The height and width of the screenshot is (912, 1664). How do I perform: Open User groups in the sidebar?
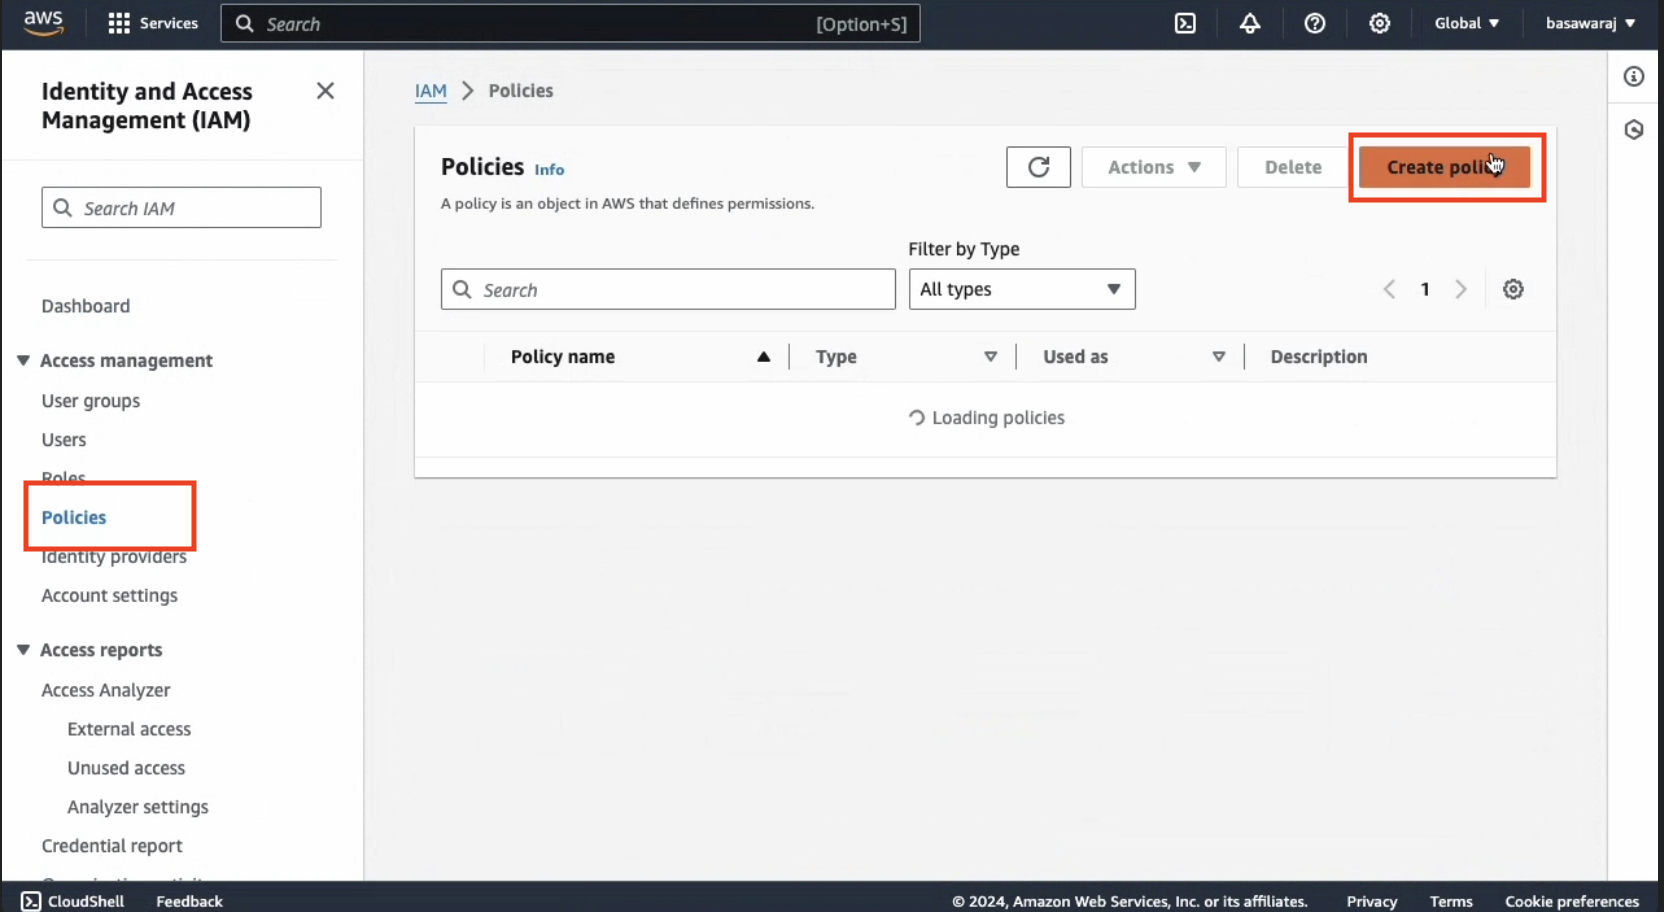90,401
